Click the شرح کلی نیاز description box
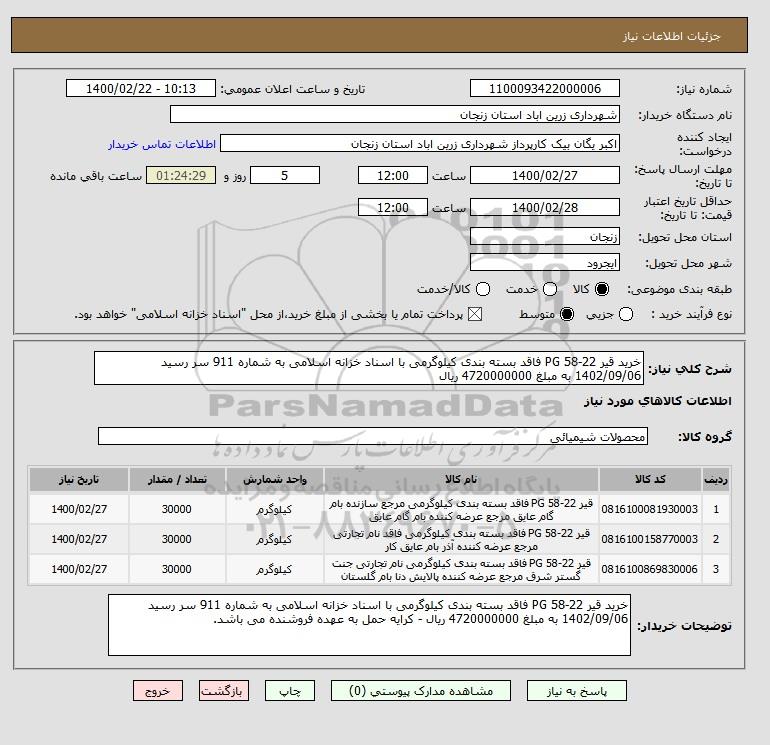The height and width of the screenshot is (745, 770). coord(369,368)
